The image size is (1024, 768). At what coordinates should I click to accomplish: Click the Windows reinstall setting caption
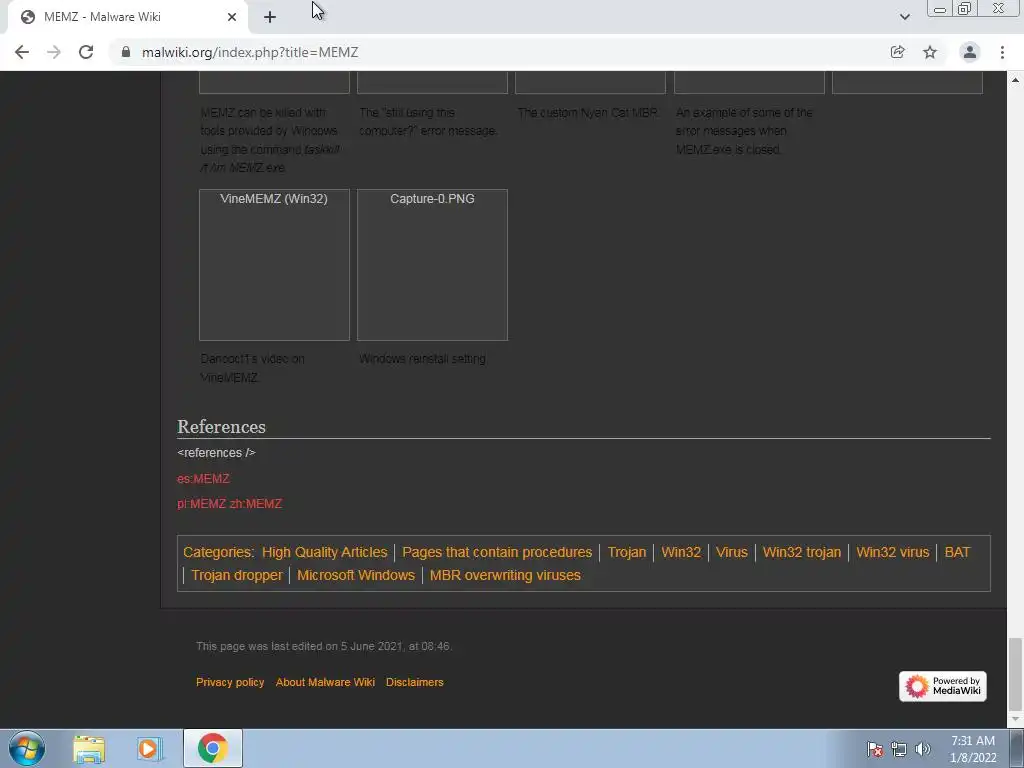(x=423, y=359)
